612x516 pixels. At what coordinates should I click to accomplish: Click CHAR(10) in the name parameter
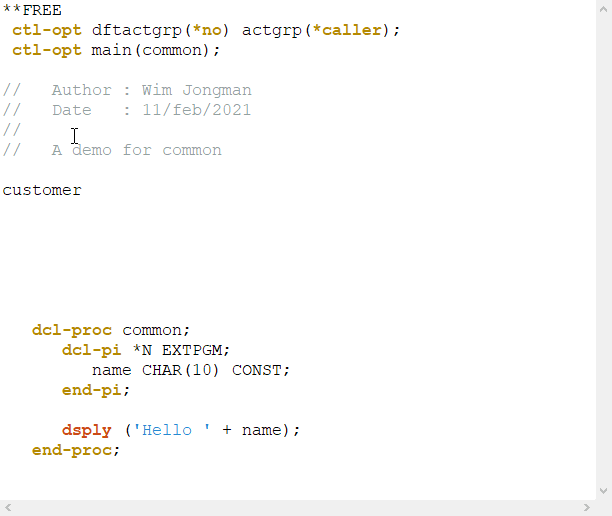point(180,370)
